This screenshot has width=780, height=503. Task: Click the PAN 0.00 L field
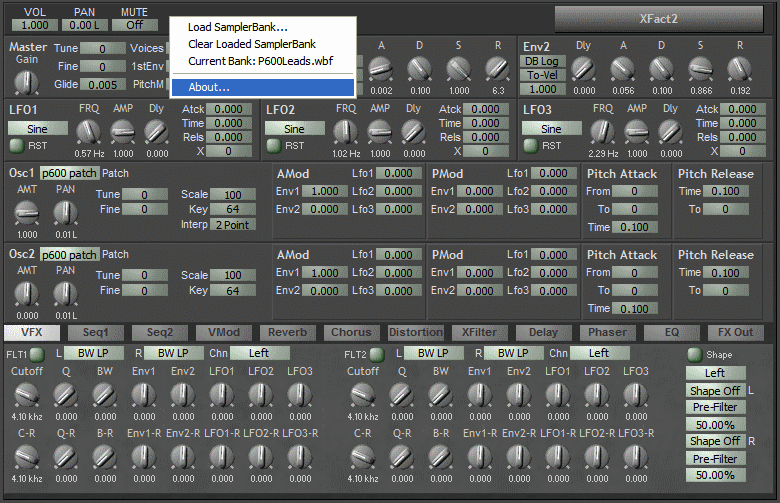(x=85, y=25)
